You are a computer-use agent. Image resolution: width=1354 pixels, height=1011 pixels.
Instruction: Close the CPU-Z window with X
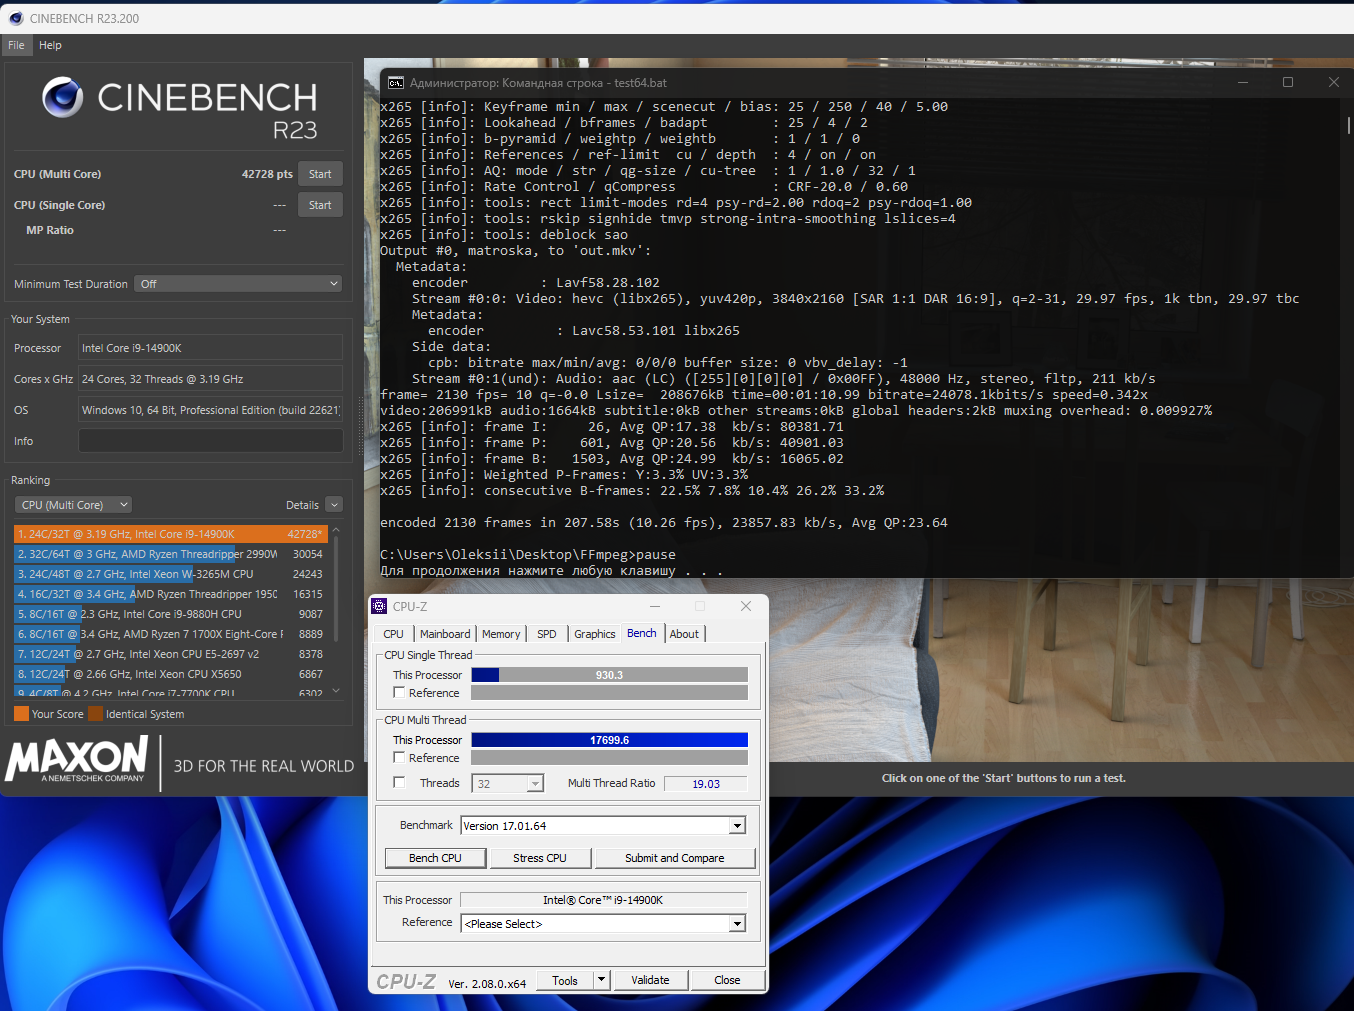tap(745, 606)
